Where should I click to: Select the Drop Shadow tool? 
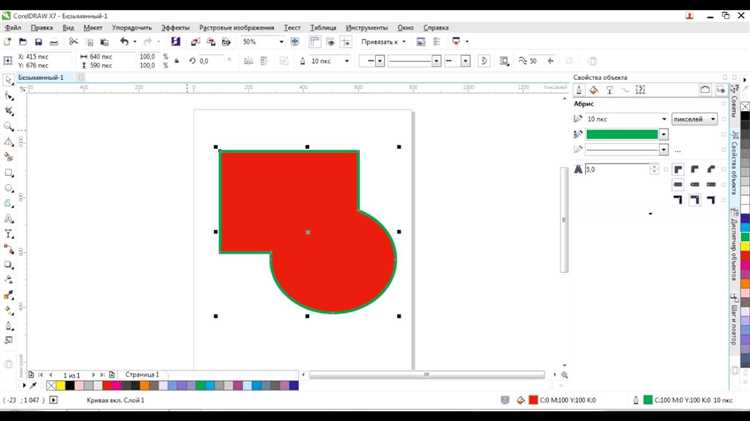(x=9, y=265)
